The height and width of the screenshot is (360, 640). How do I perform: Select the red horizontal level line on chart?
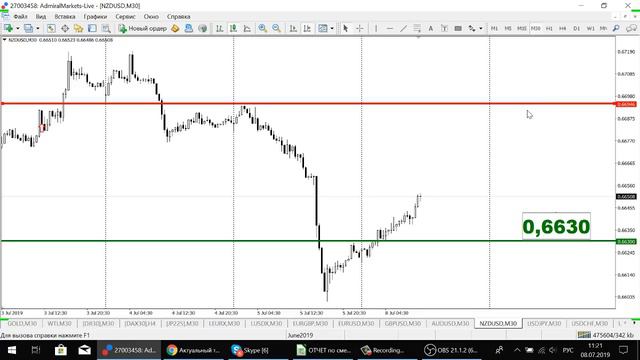point(308,104)
